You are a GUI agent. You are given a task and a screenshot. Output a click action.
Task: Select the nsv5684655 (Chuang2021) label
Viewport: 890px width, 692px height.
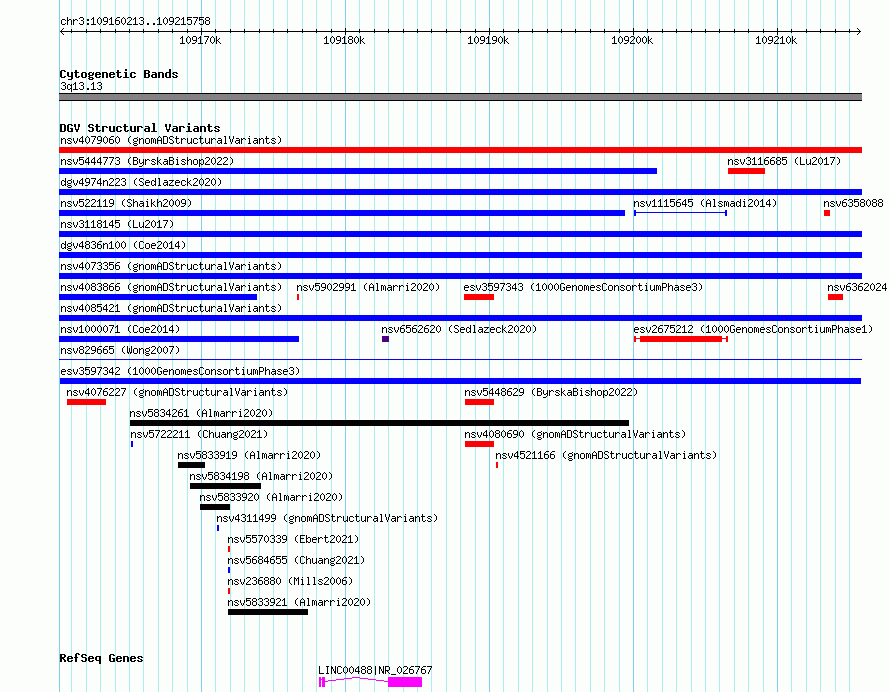(296, 560)
